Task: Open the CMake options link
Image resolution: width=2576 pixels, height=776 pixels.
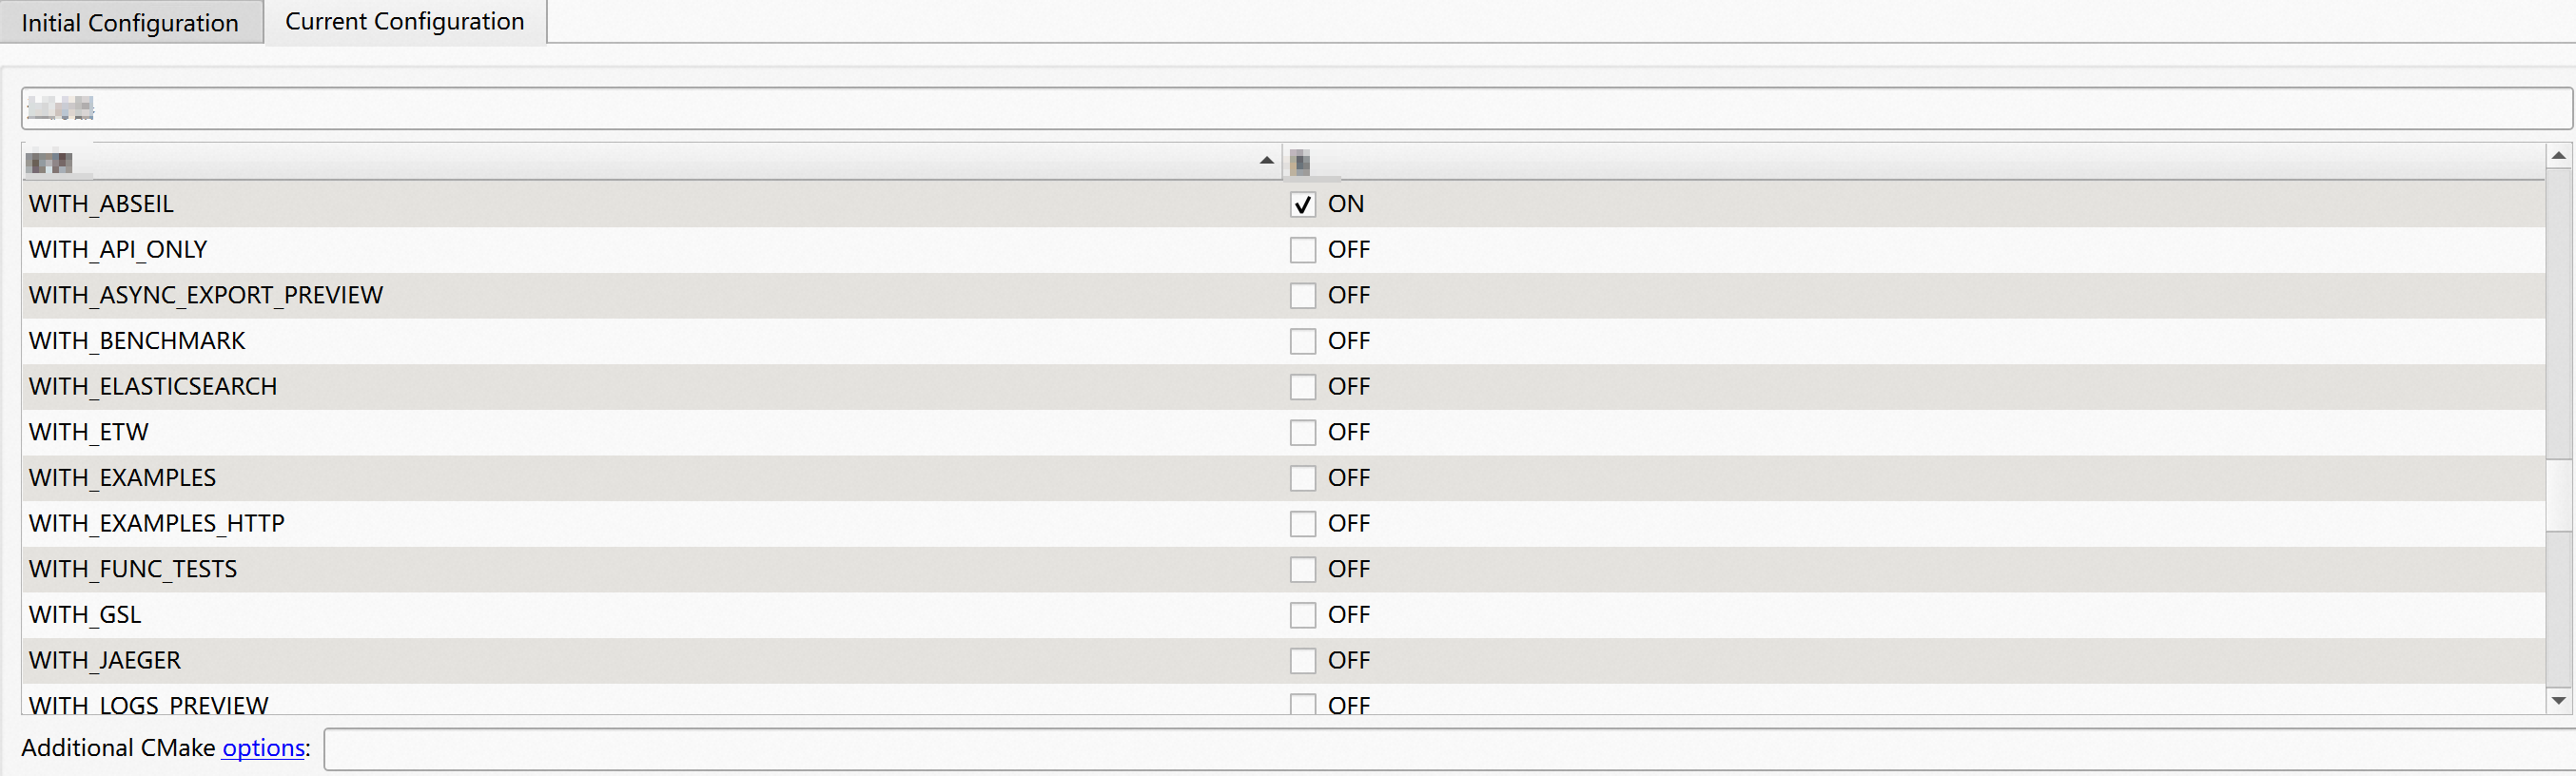Action: point(263,748)
